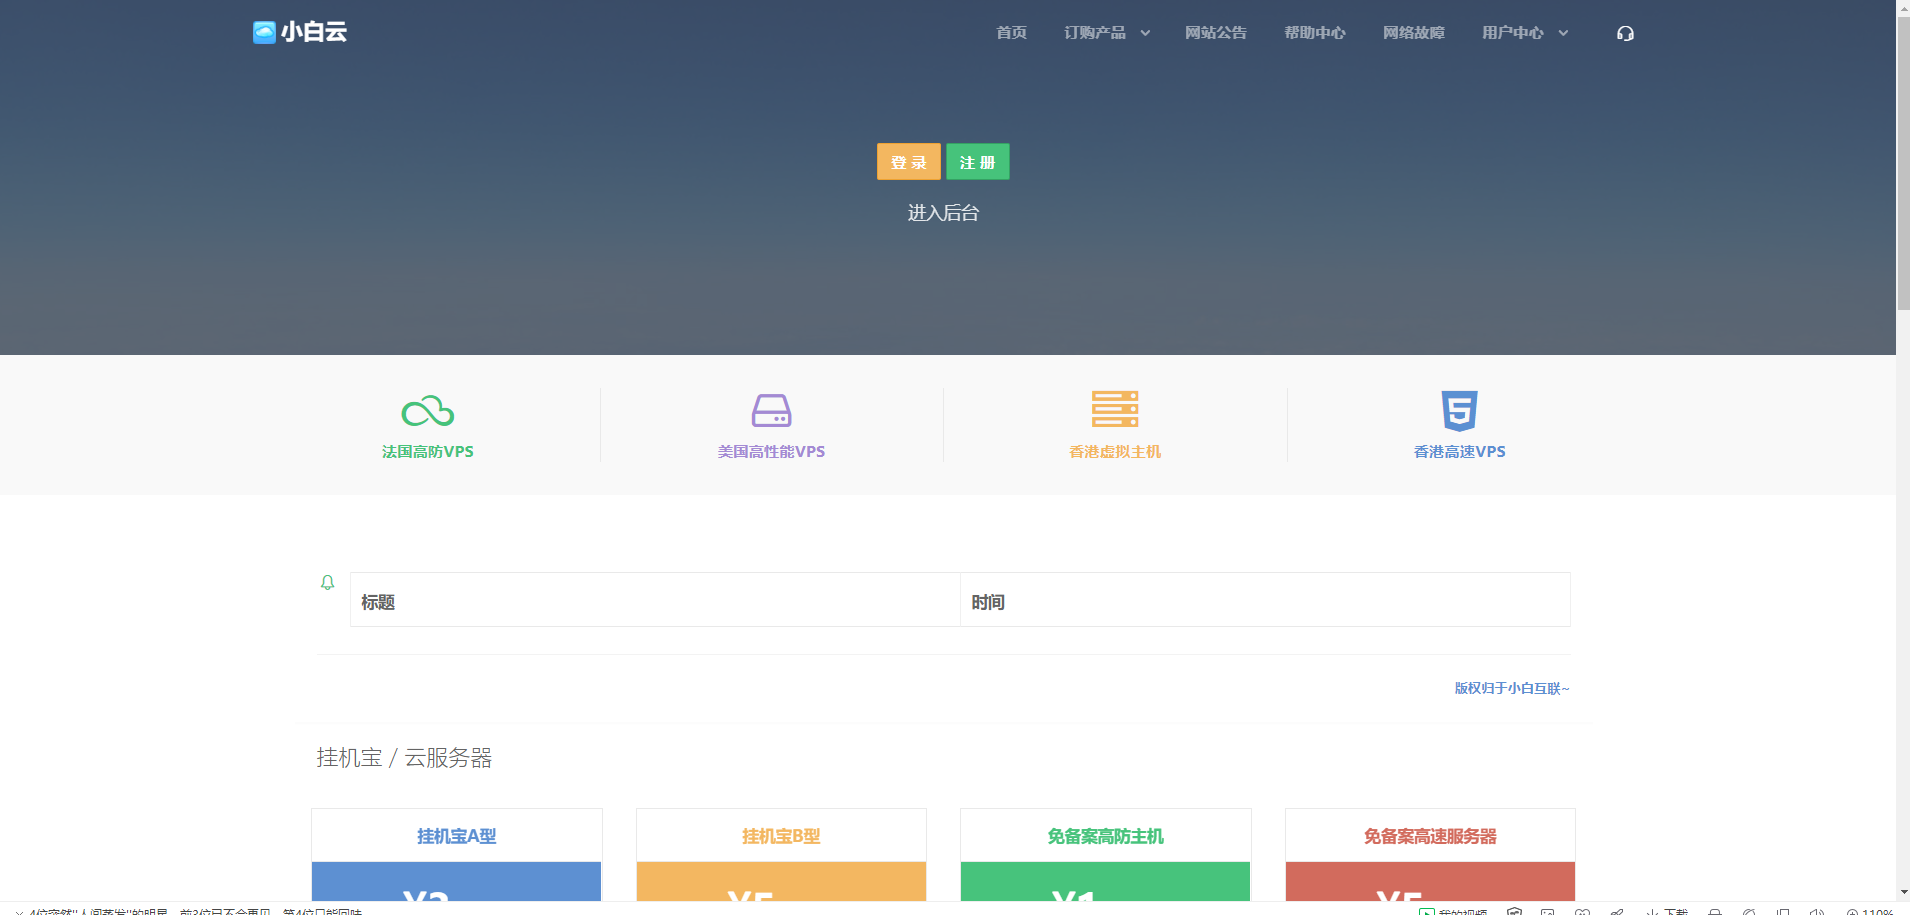
Task: Select the 免备案高防主机 plan card title
Action: coord(1105,836)
